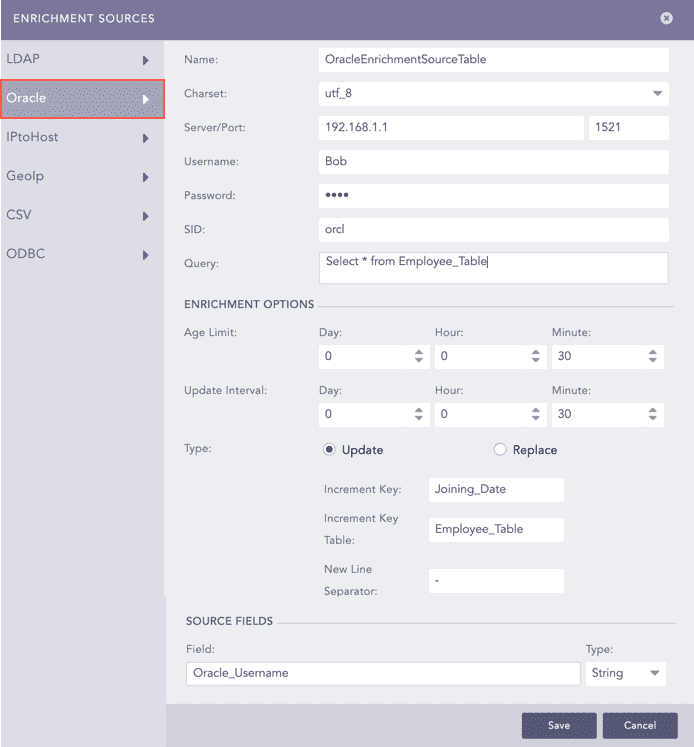The image size is (694, 747).
Task: Open the Charset dropdown
Action: click(657, 94)
